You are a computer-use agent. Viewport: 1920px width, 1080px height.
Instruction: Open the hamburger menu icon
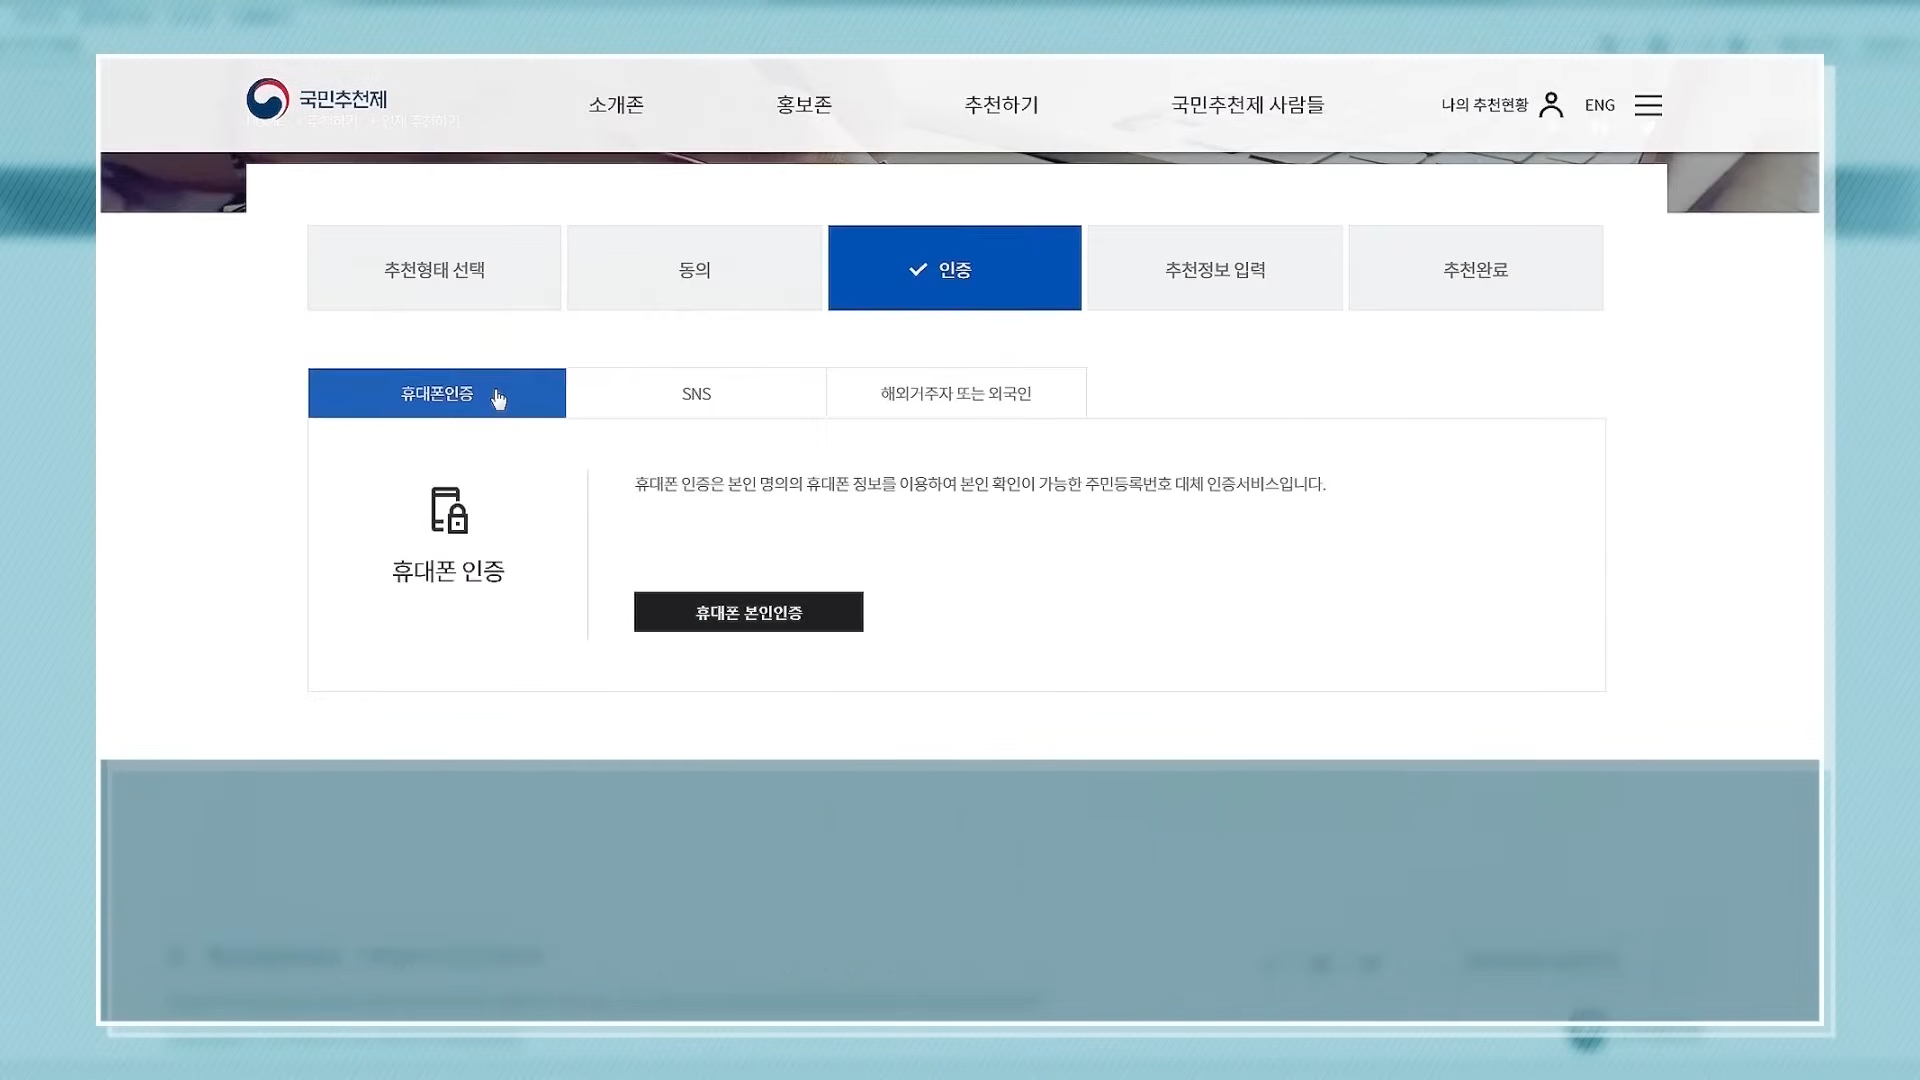pyautogui.click(x=1648, y=105)
